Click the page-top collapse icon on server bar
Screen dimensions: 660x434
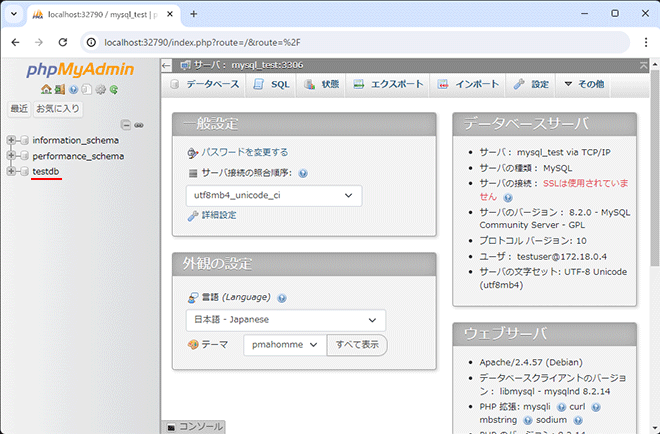point(644,65)
